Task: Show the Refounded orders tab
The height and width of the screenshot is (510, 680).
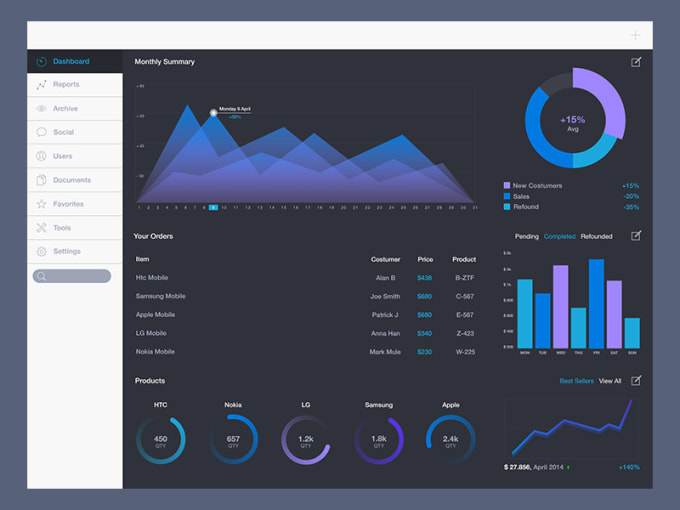Action: click(596, 236)
